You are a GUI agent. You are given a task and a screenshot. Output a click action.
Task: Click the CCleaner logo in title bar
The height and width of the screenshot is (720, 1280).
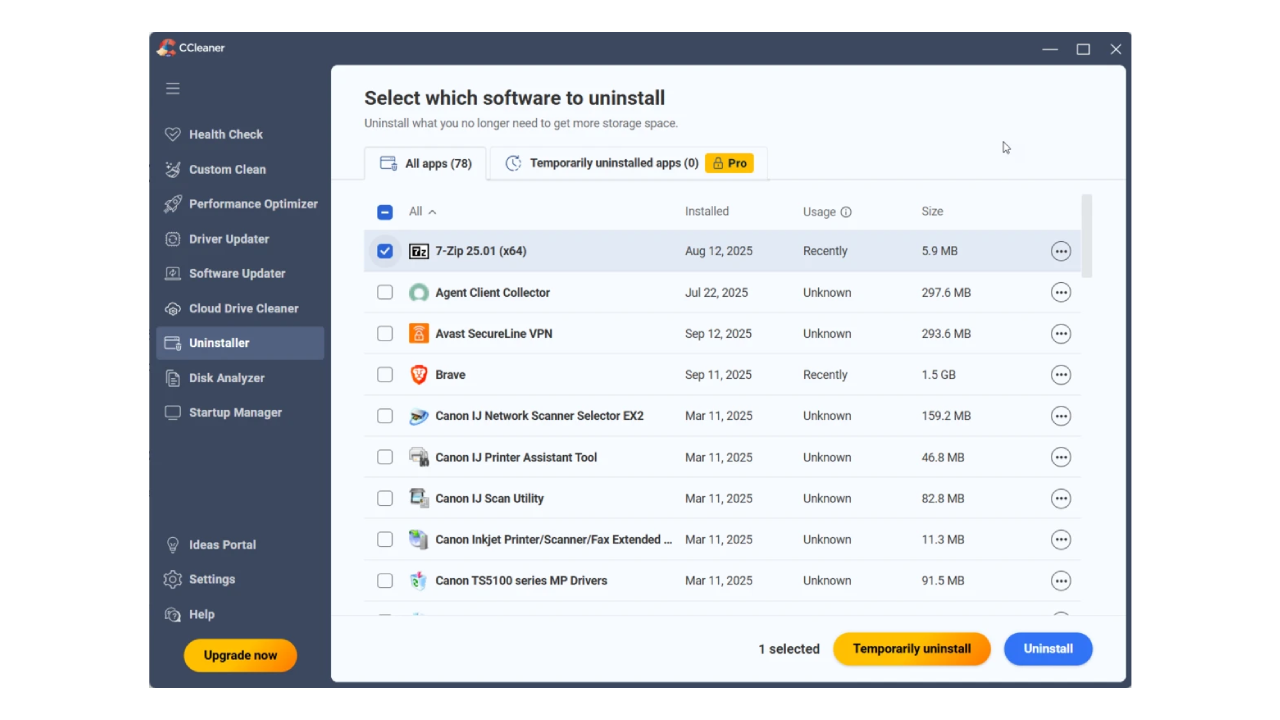pos(166,48)
